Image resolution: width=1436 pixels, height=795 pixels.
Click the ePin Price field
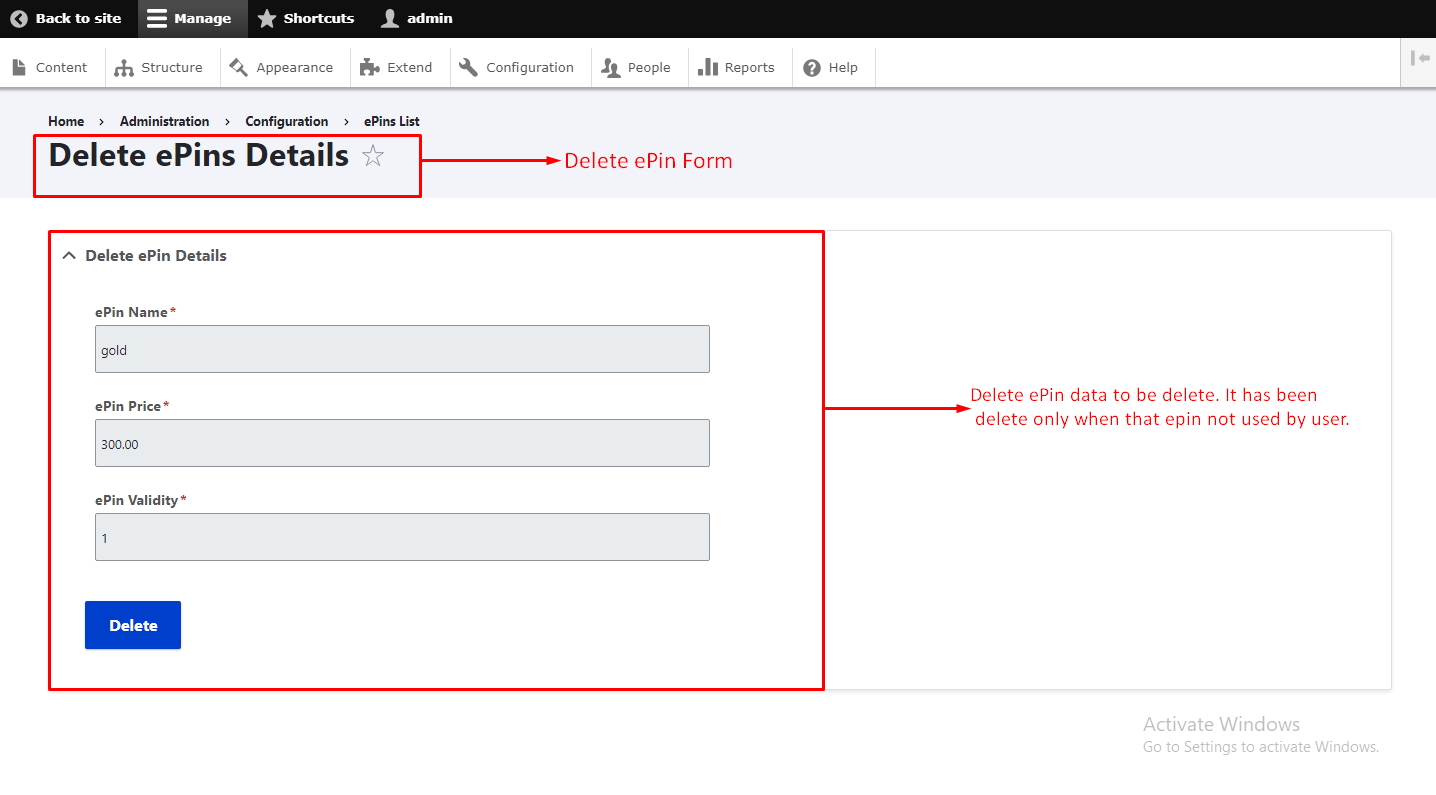click(402, 443)
